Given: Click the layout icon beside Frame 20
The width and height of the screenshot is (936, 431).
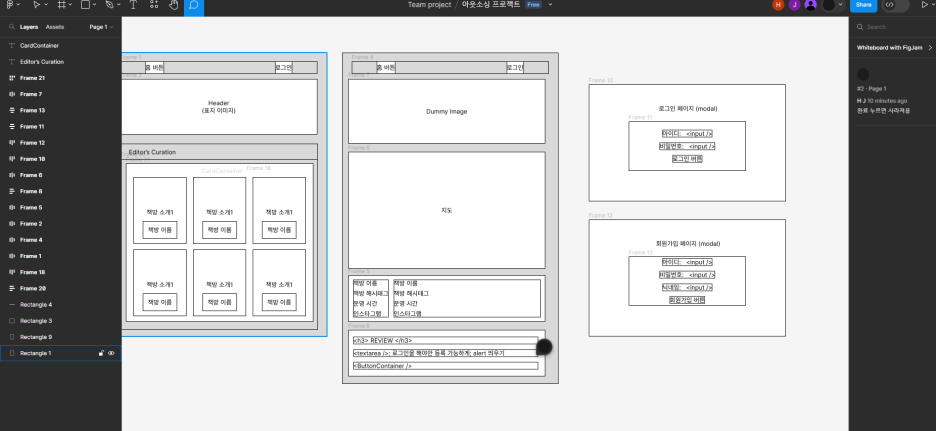Looking at the screenshot, I should pos(12,288).
